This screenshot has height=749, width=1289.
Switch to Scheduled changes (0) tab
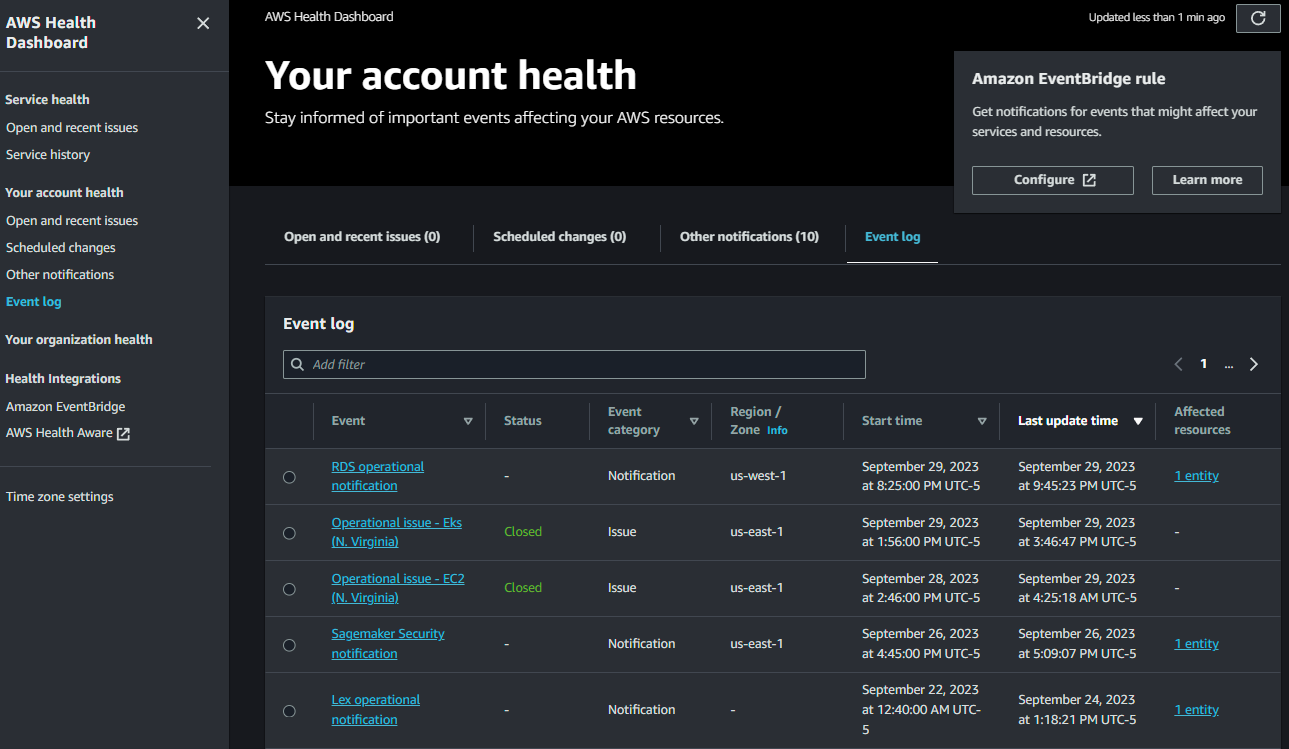[559, 237]
